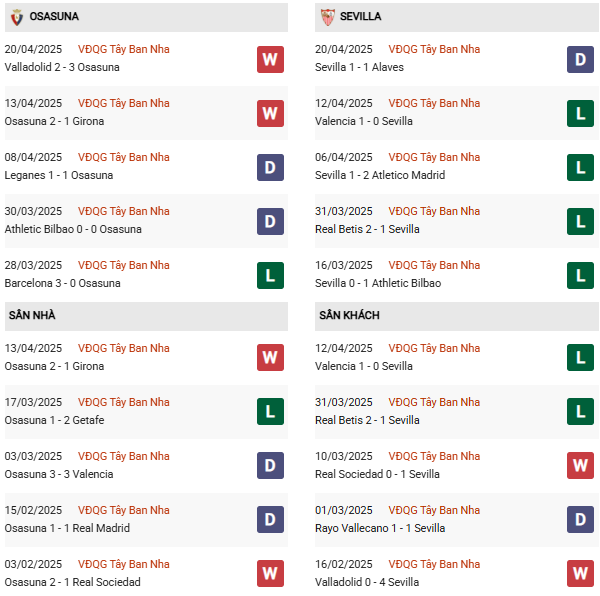Click the L badge for Osasuna 1 - 2 Getafe

pos(270,411)
